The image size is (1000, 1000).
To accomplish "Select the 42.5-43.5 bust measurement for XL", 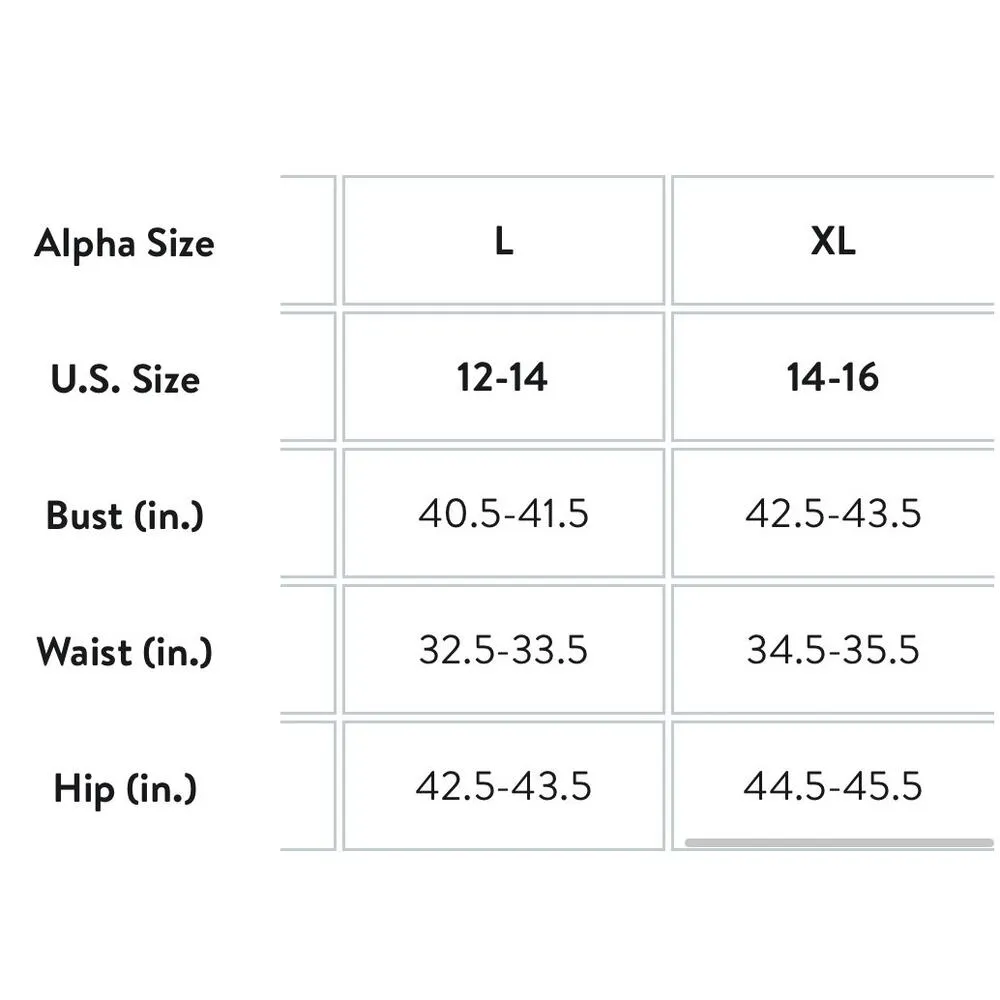I will click(x=833, y=513).
